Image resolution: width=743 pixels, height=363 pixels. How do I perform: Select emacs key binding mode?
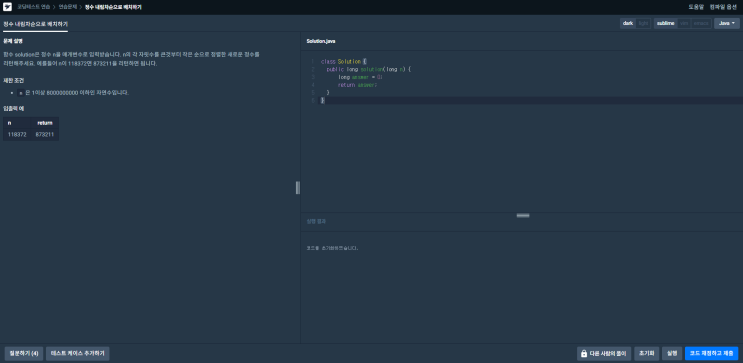coord(701,23)
